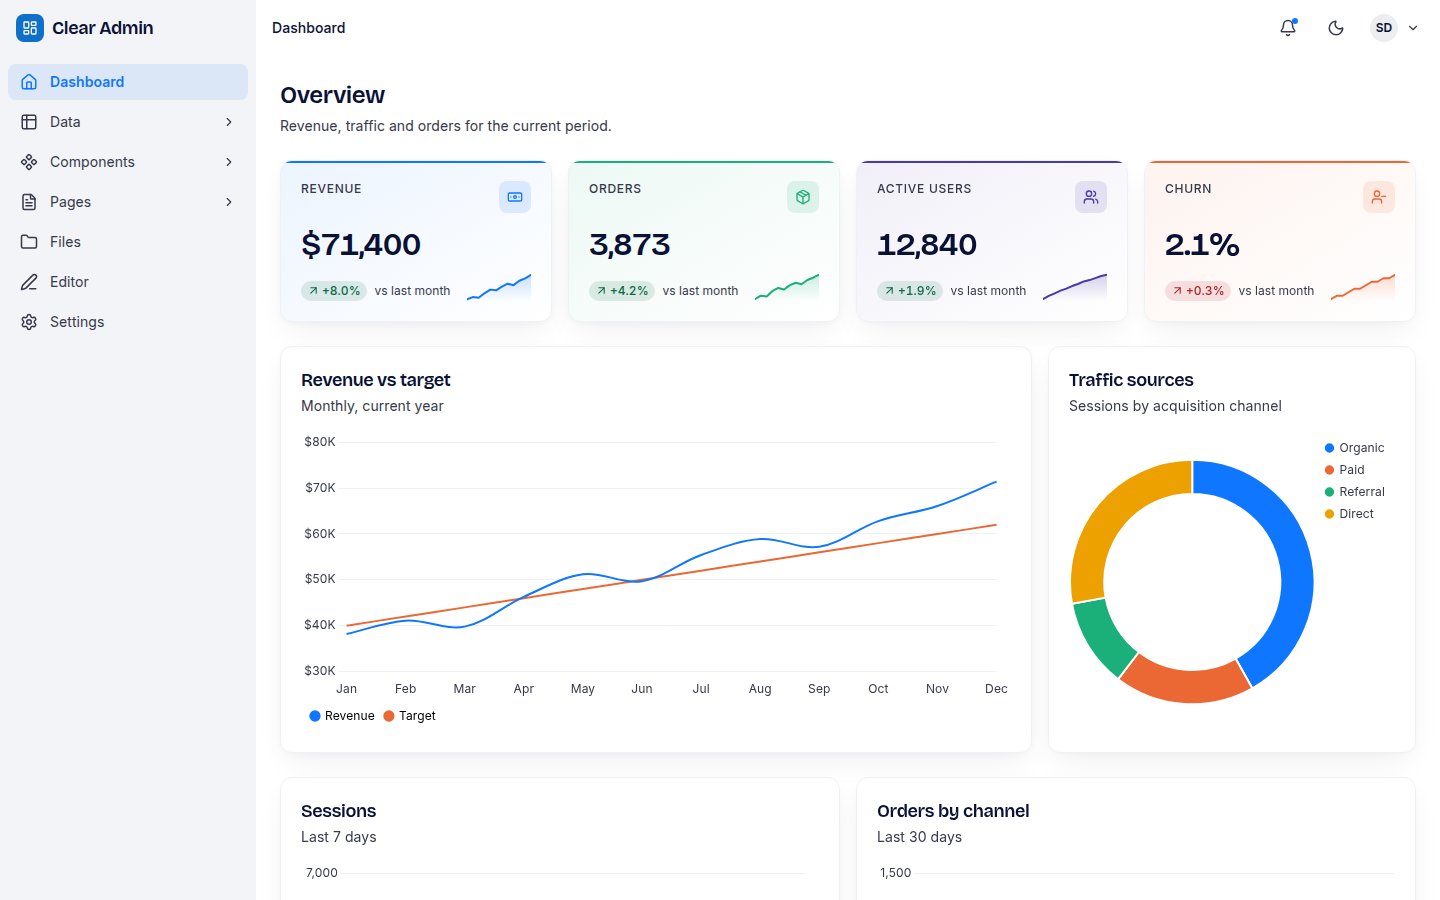
Task: Click the Revenue card banknote icon
Action: point(515,197)
